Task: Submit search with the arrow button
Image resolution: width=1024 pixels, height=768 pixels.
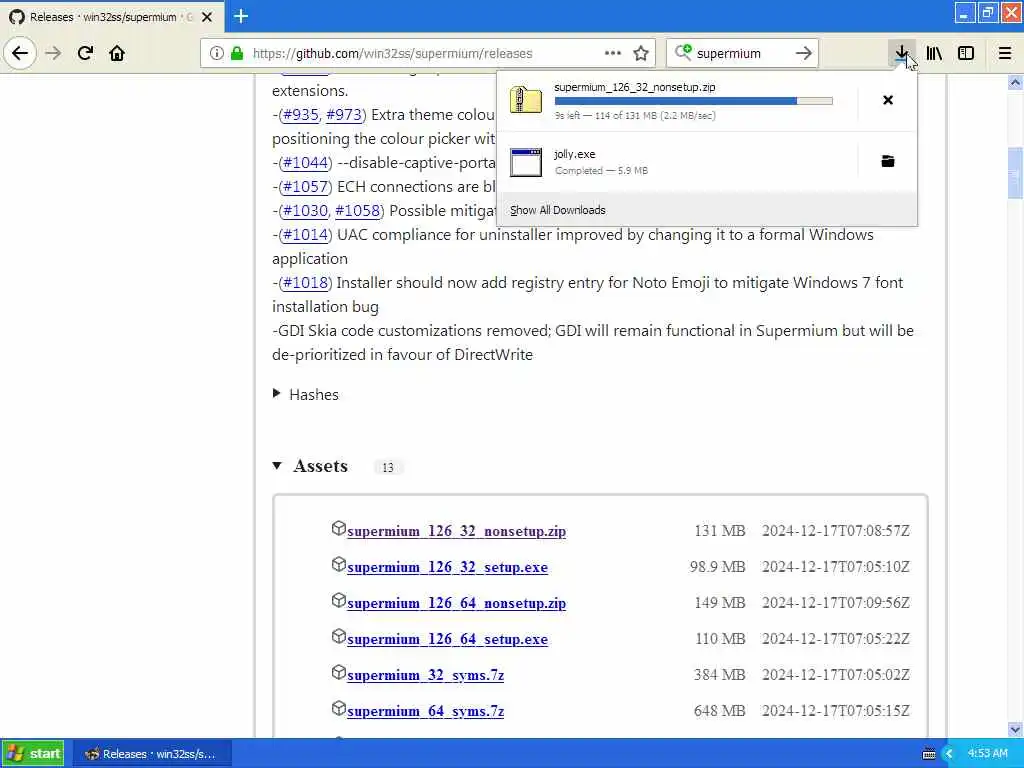Action: [x=804, y=53]
